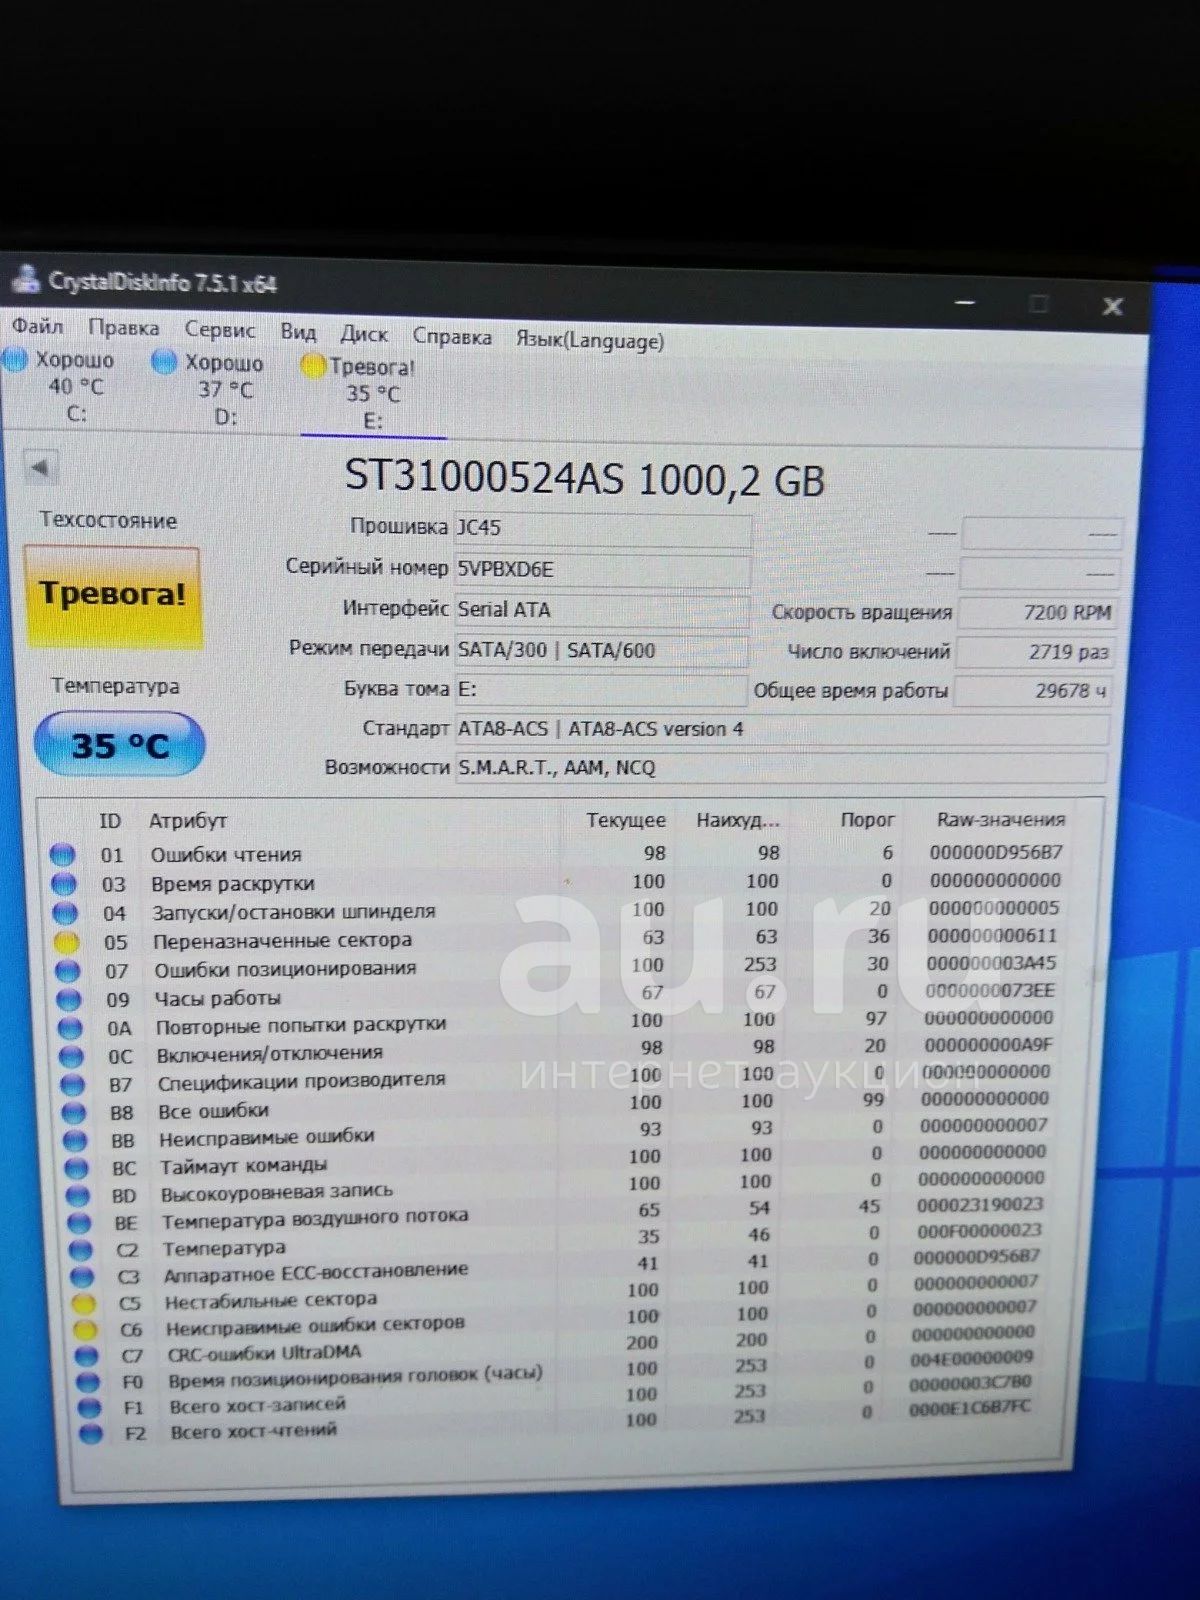Click the blue icon for F1 Всего хост-записей
The image size is (1200, 1600).
click(x=90, y=1407)
